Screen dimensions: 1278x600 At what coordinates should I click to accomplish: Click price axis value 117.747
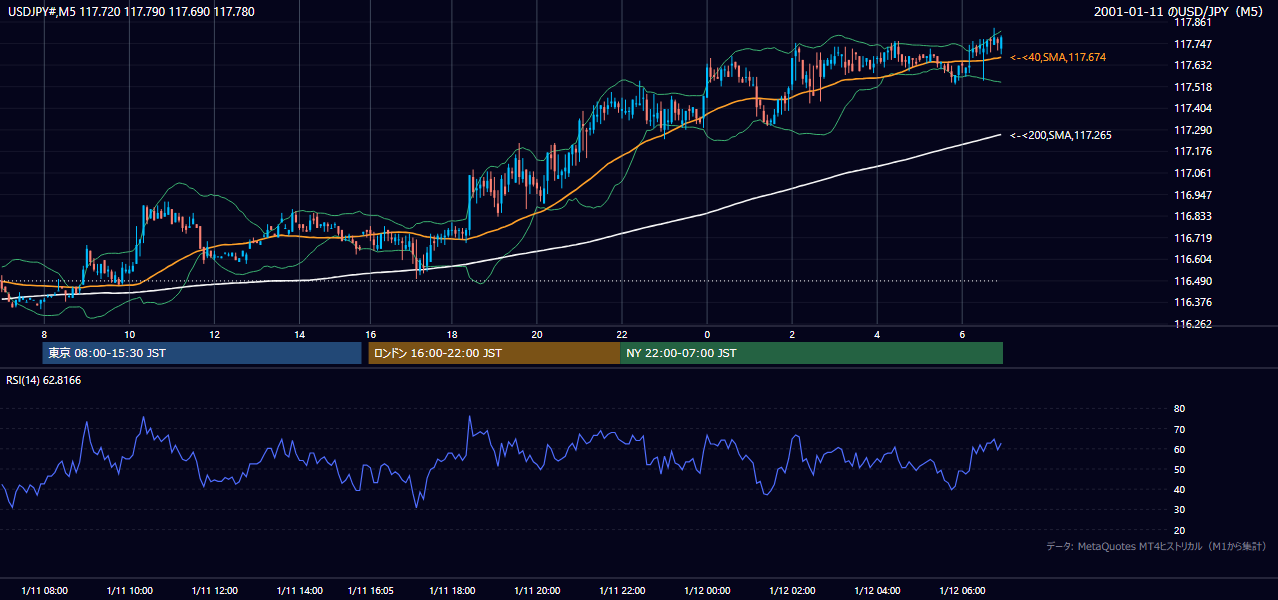point(1193,44)
